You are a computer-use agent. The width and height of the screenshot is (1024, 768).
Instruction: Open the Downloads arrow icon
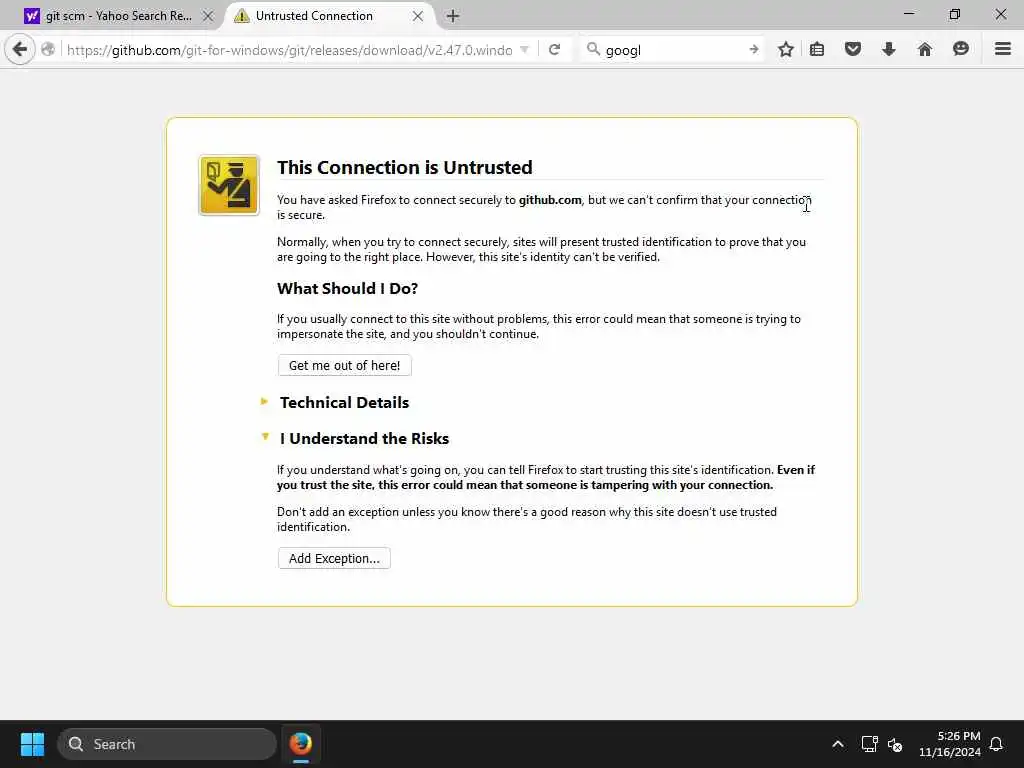pos(889,49)
